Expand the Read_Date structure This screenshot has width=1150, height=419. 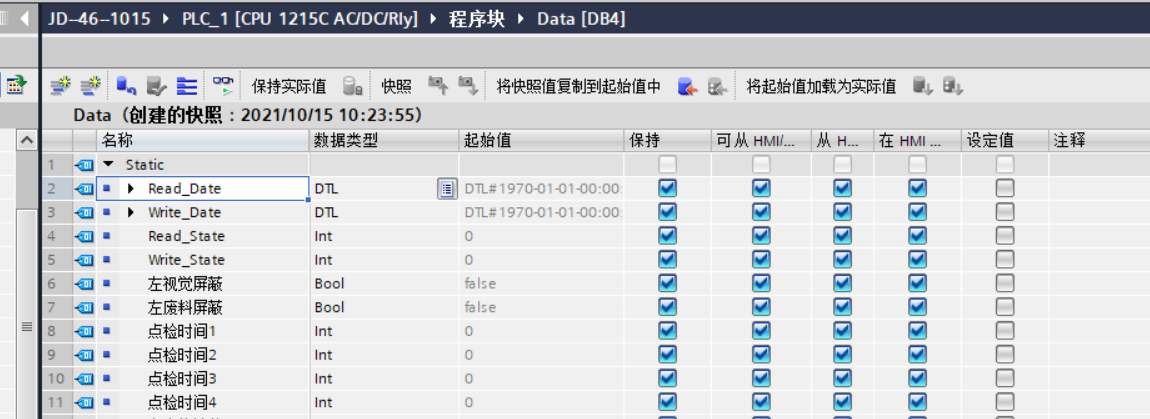(130, 188)
